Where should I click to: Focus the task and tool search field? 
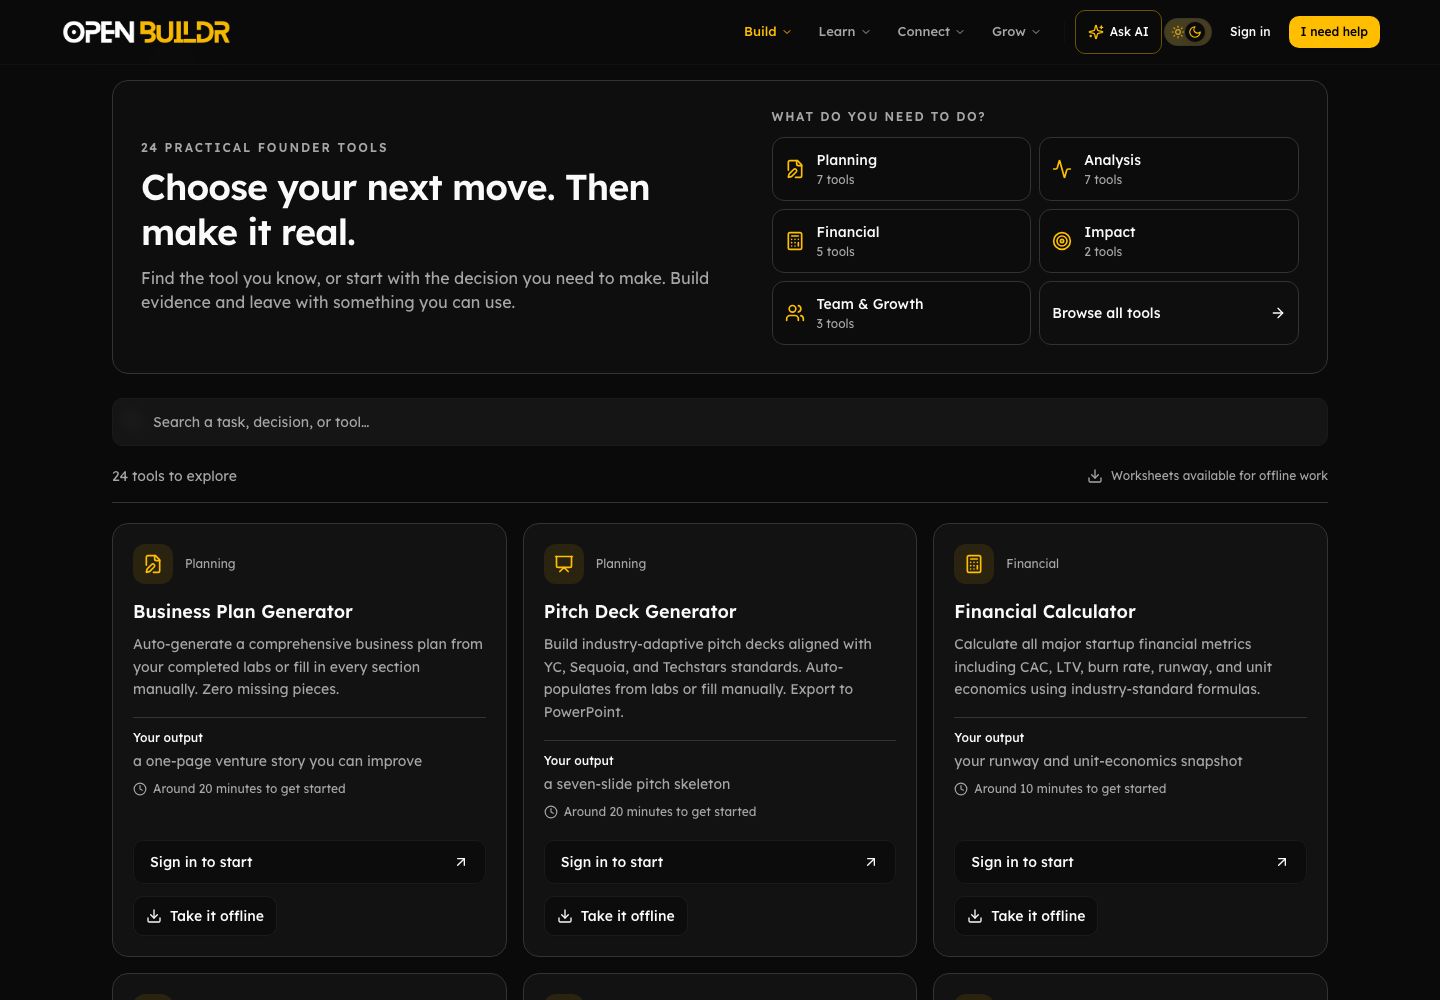tap(720, 422)
